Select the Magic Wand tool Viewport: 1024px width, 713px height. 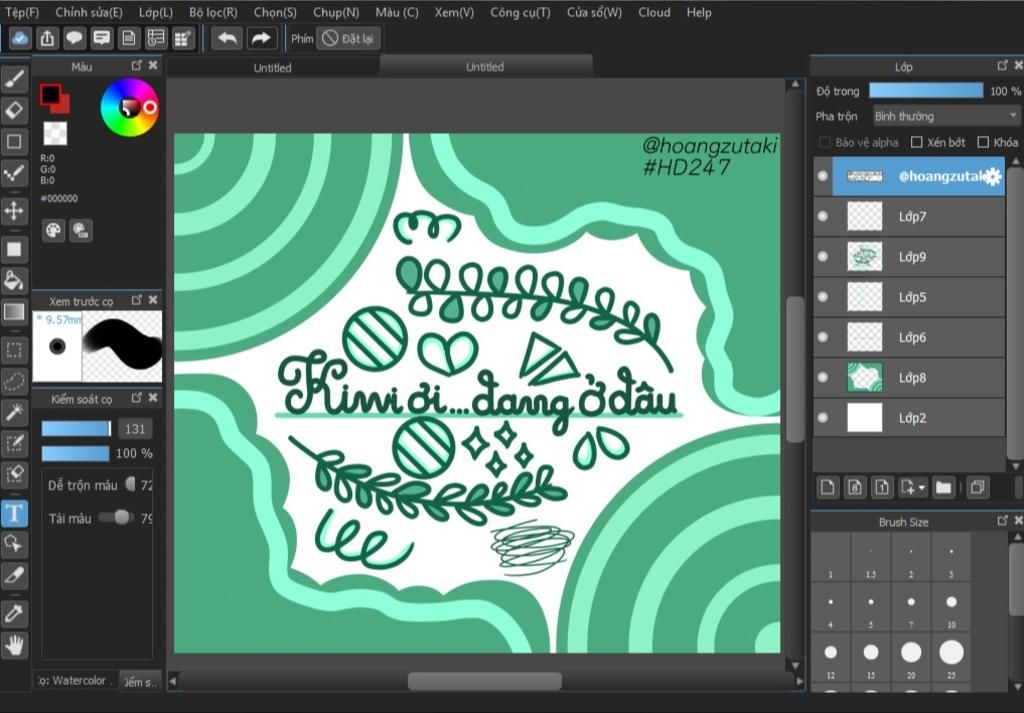[14, 411]
